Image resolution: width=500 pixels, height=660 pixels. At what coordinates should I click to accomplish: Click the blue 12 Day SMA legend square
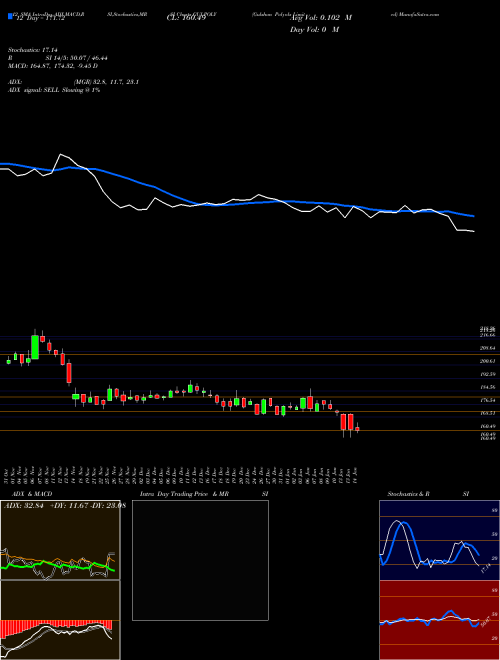click(x=11, y=16)
